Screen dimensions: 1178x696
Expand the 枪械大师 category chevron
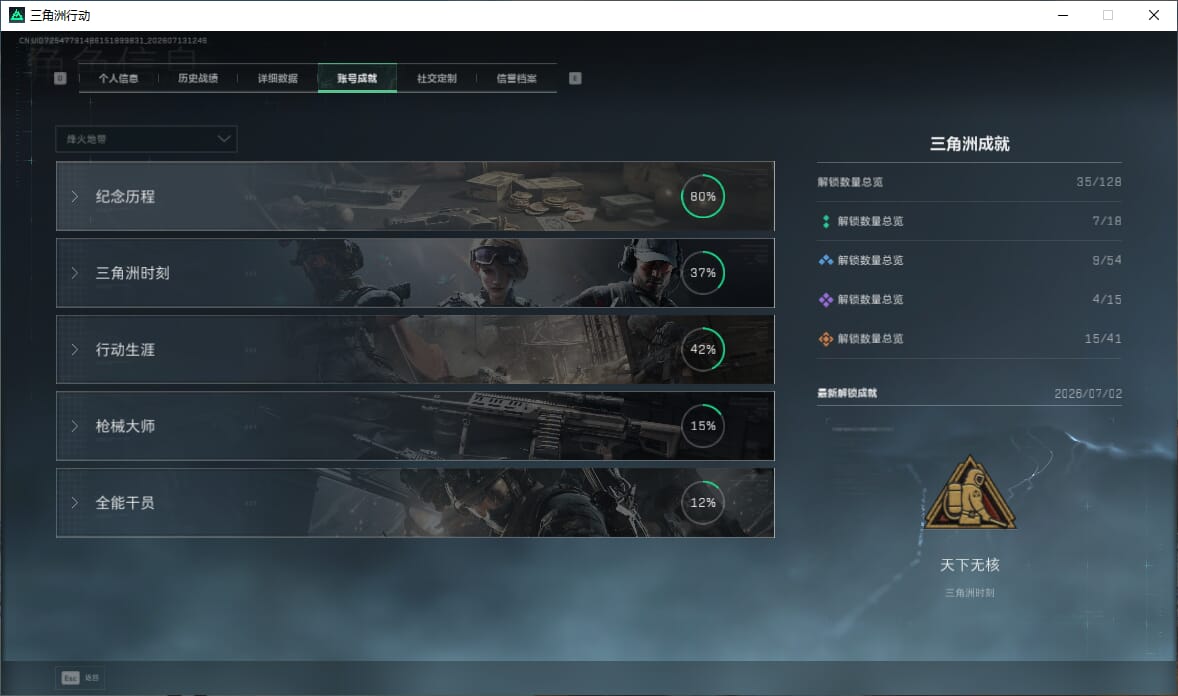(x=75, y=426)
